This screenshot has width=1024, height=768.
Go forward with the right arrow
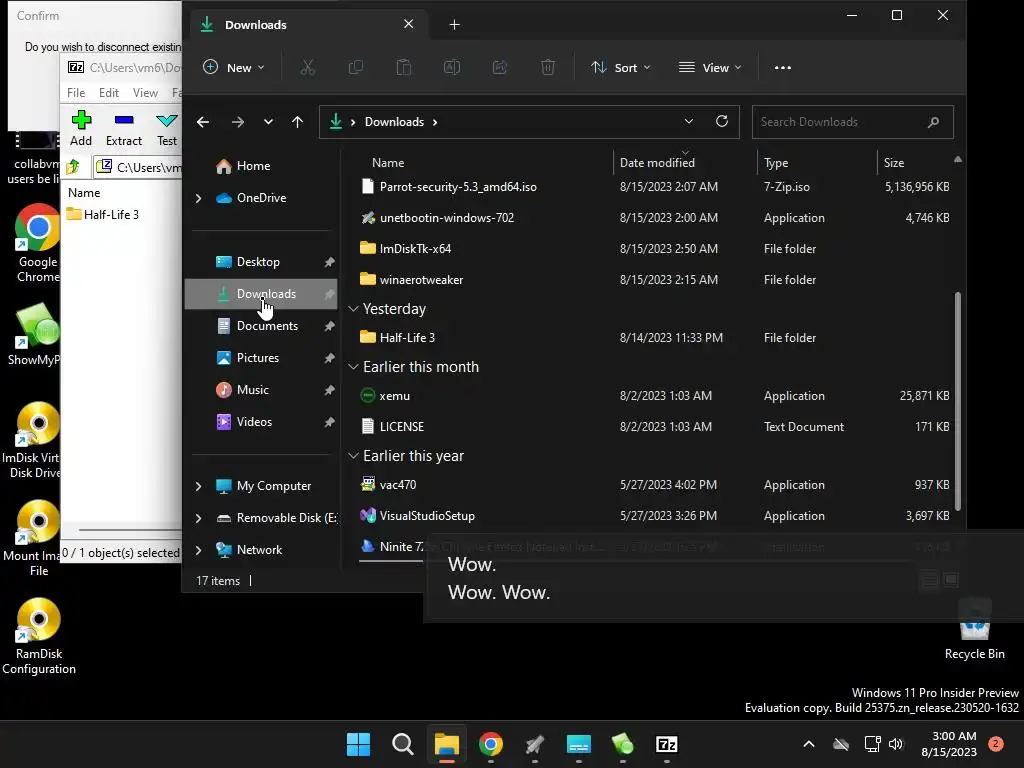[x=238, y=122]
